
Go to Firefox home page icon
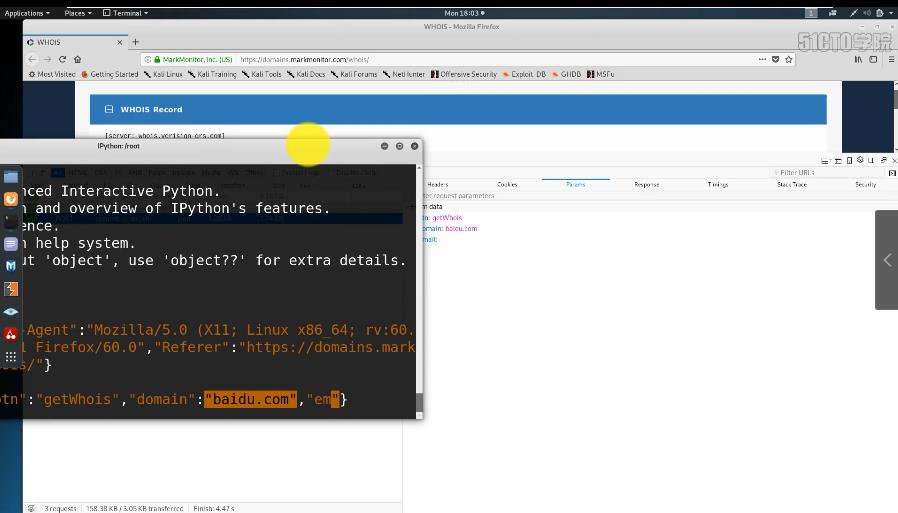(77, 59)
